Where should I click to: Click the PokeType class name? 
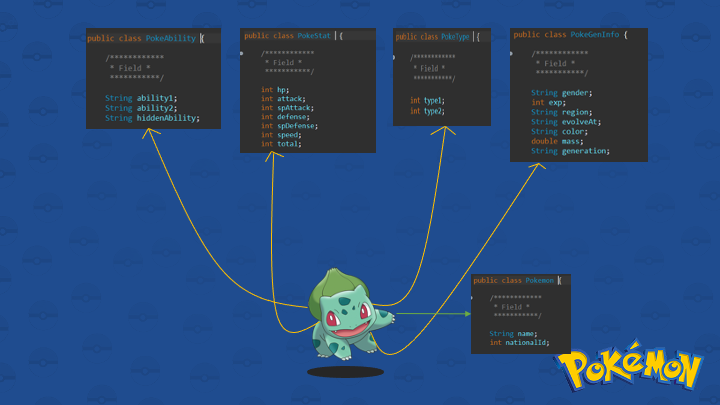tap(455, 37)
